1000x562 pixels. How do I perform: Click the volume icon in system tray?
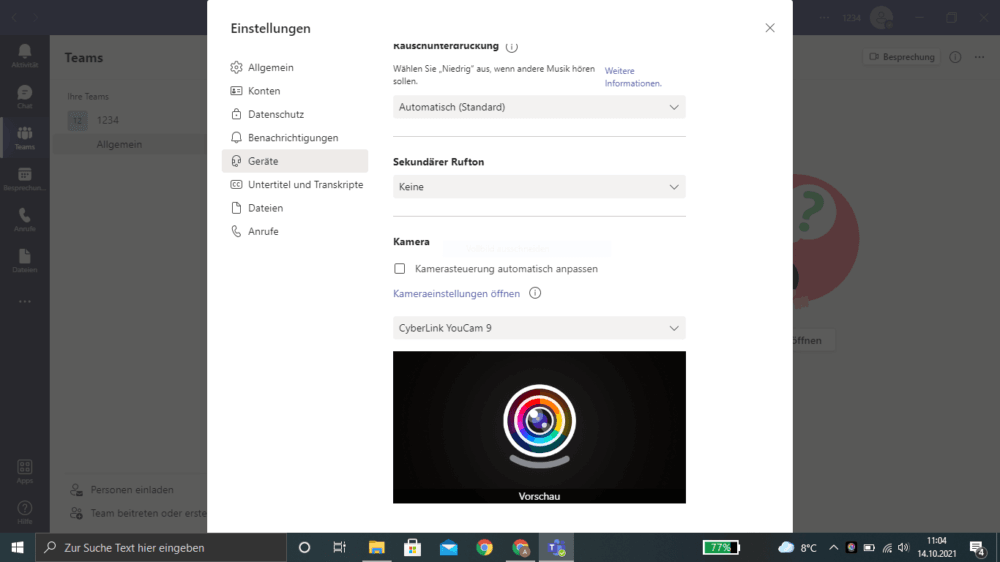pyautogui.click(x=903, y=547)
